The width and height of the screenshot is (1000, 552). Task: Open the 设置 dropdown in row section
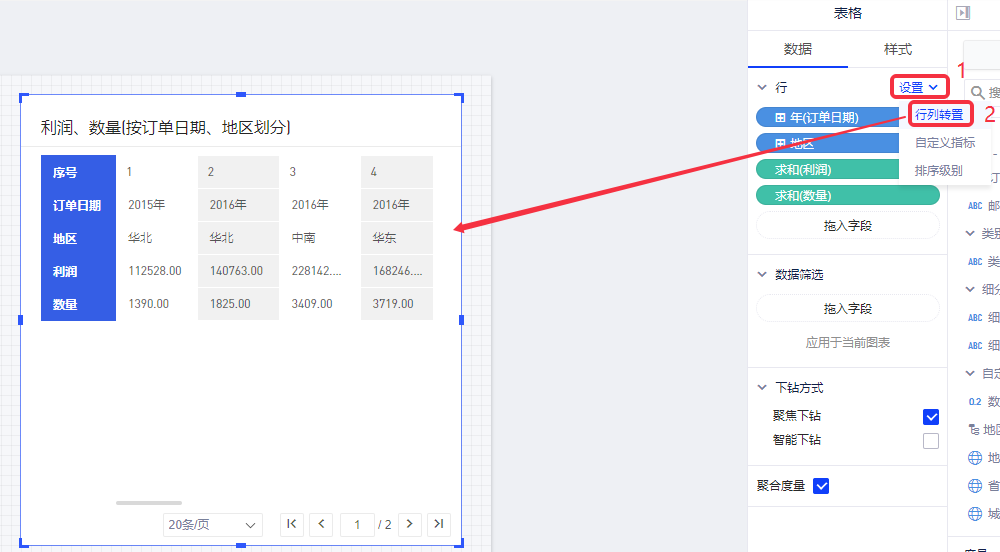coord(918,88)
